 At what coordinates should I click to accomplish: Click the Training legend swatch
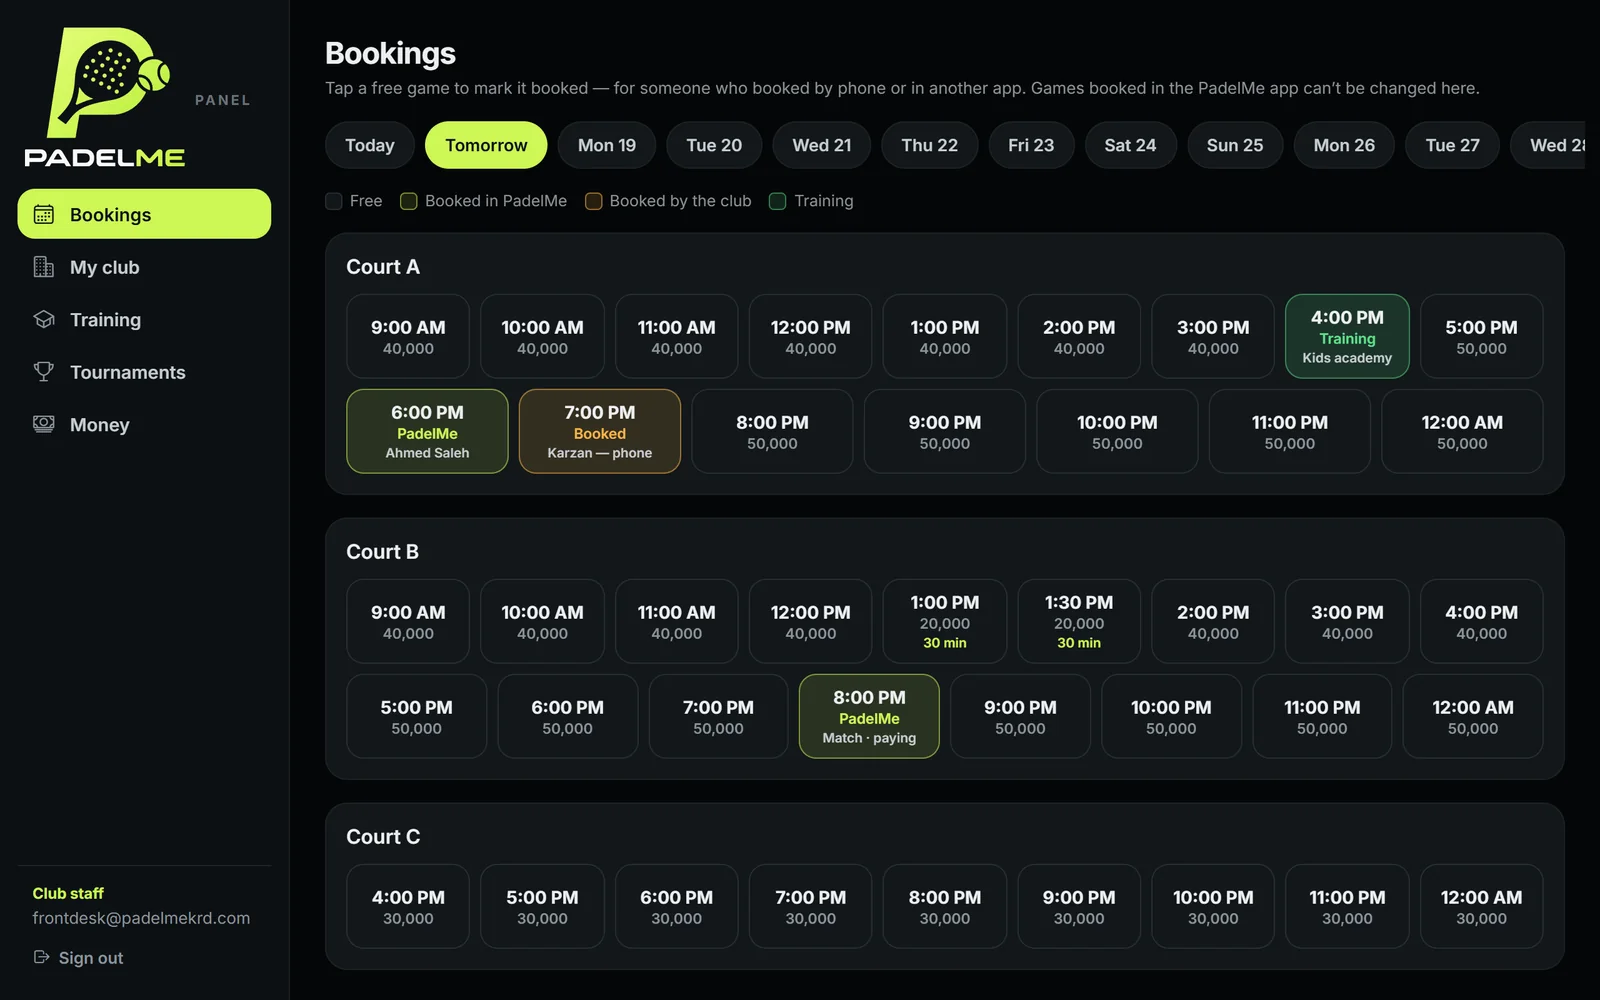[x=777, y=201]
